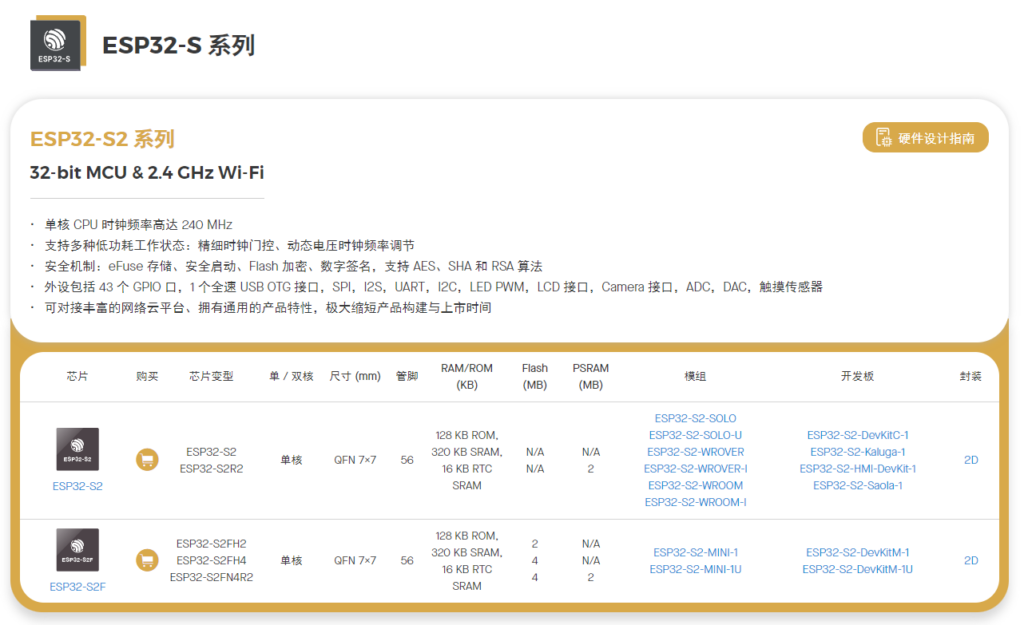
Task: Click the PSRAM (MB) column header
Action: pos(590,377)
